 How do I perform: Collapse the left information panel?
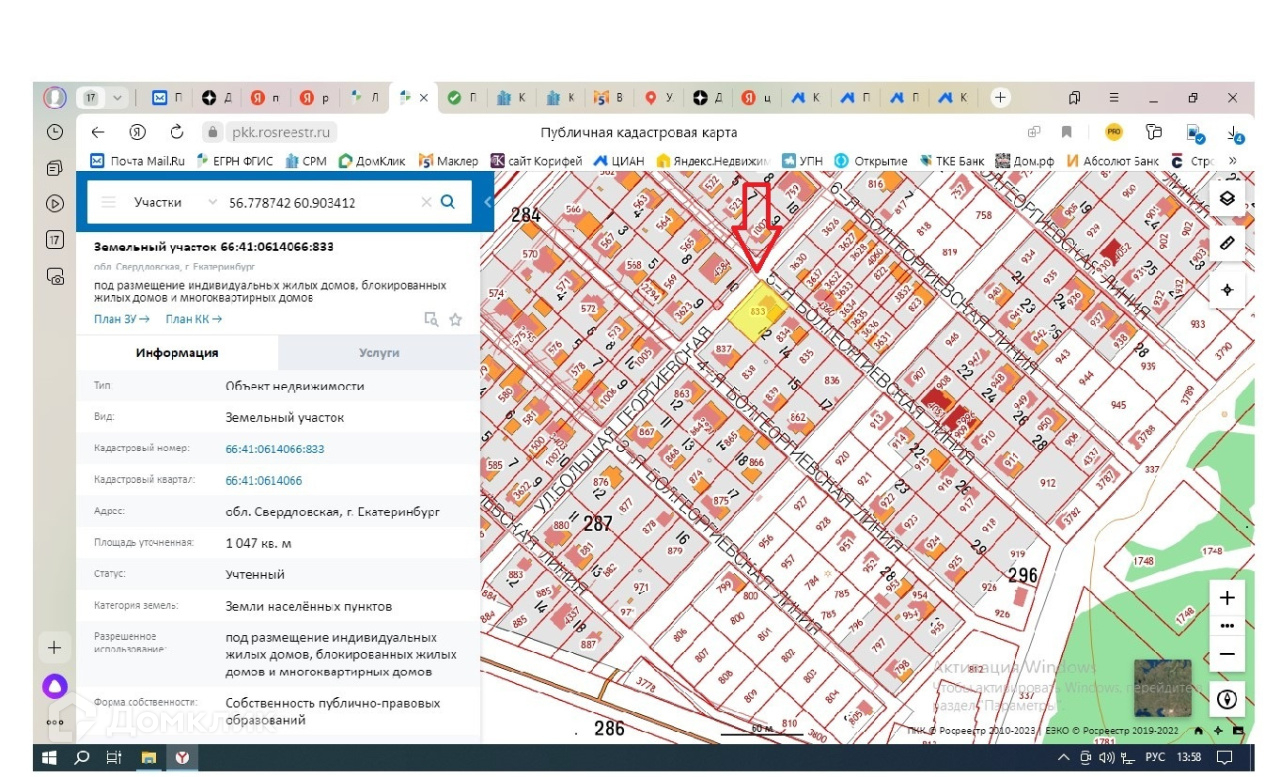(488, 202)
